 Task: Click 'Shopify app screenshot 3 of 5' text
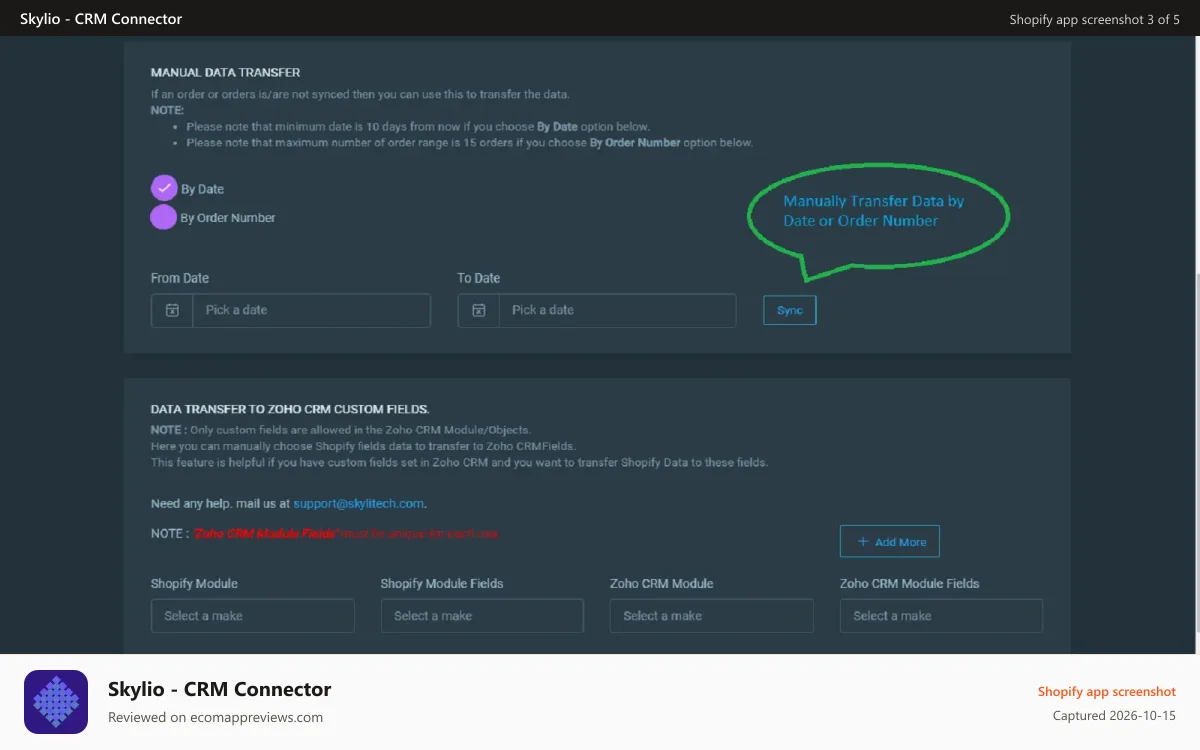pos(1095,19)
